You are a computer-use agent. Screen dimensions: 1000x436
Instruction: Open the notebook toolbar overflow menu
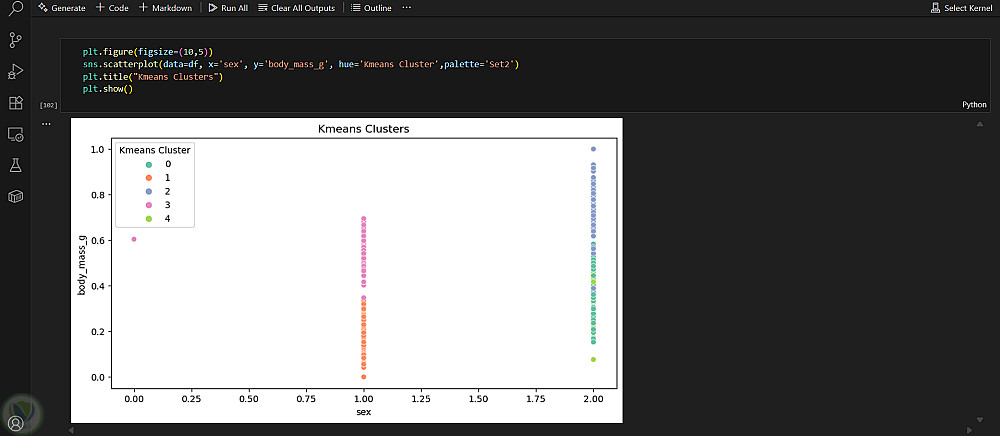(x=406, y=7)
